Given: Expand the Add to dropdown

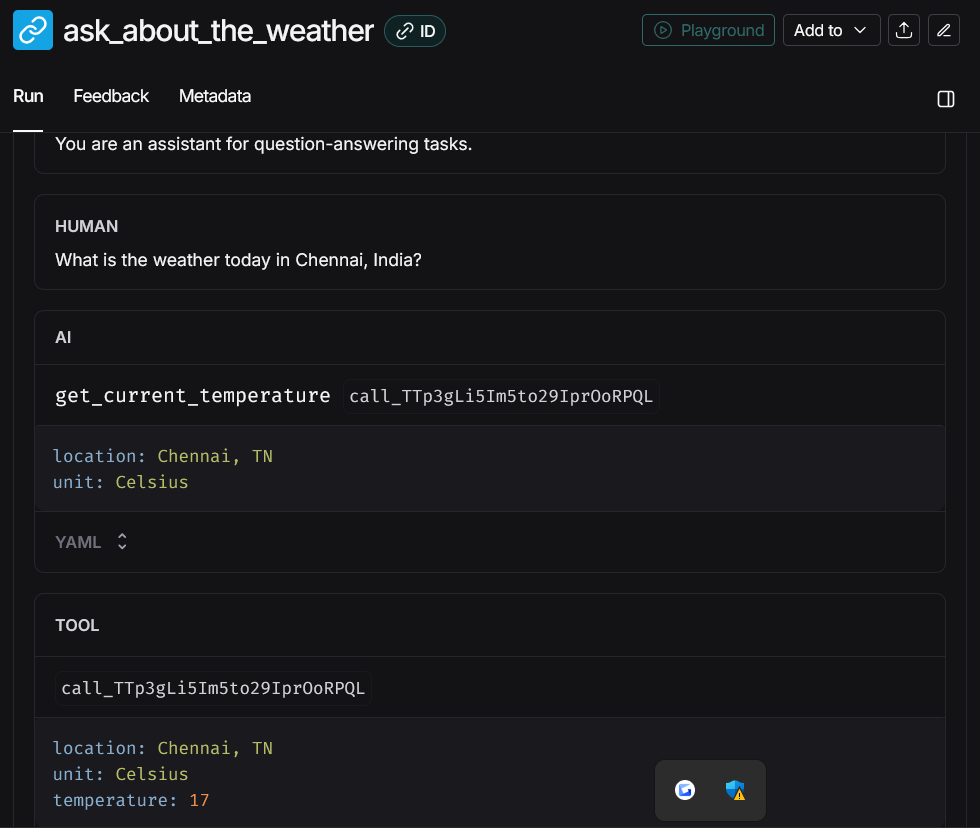Looking at the screenshot, I should pyautogui.click(x=831, y=30).
